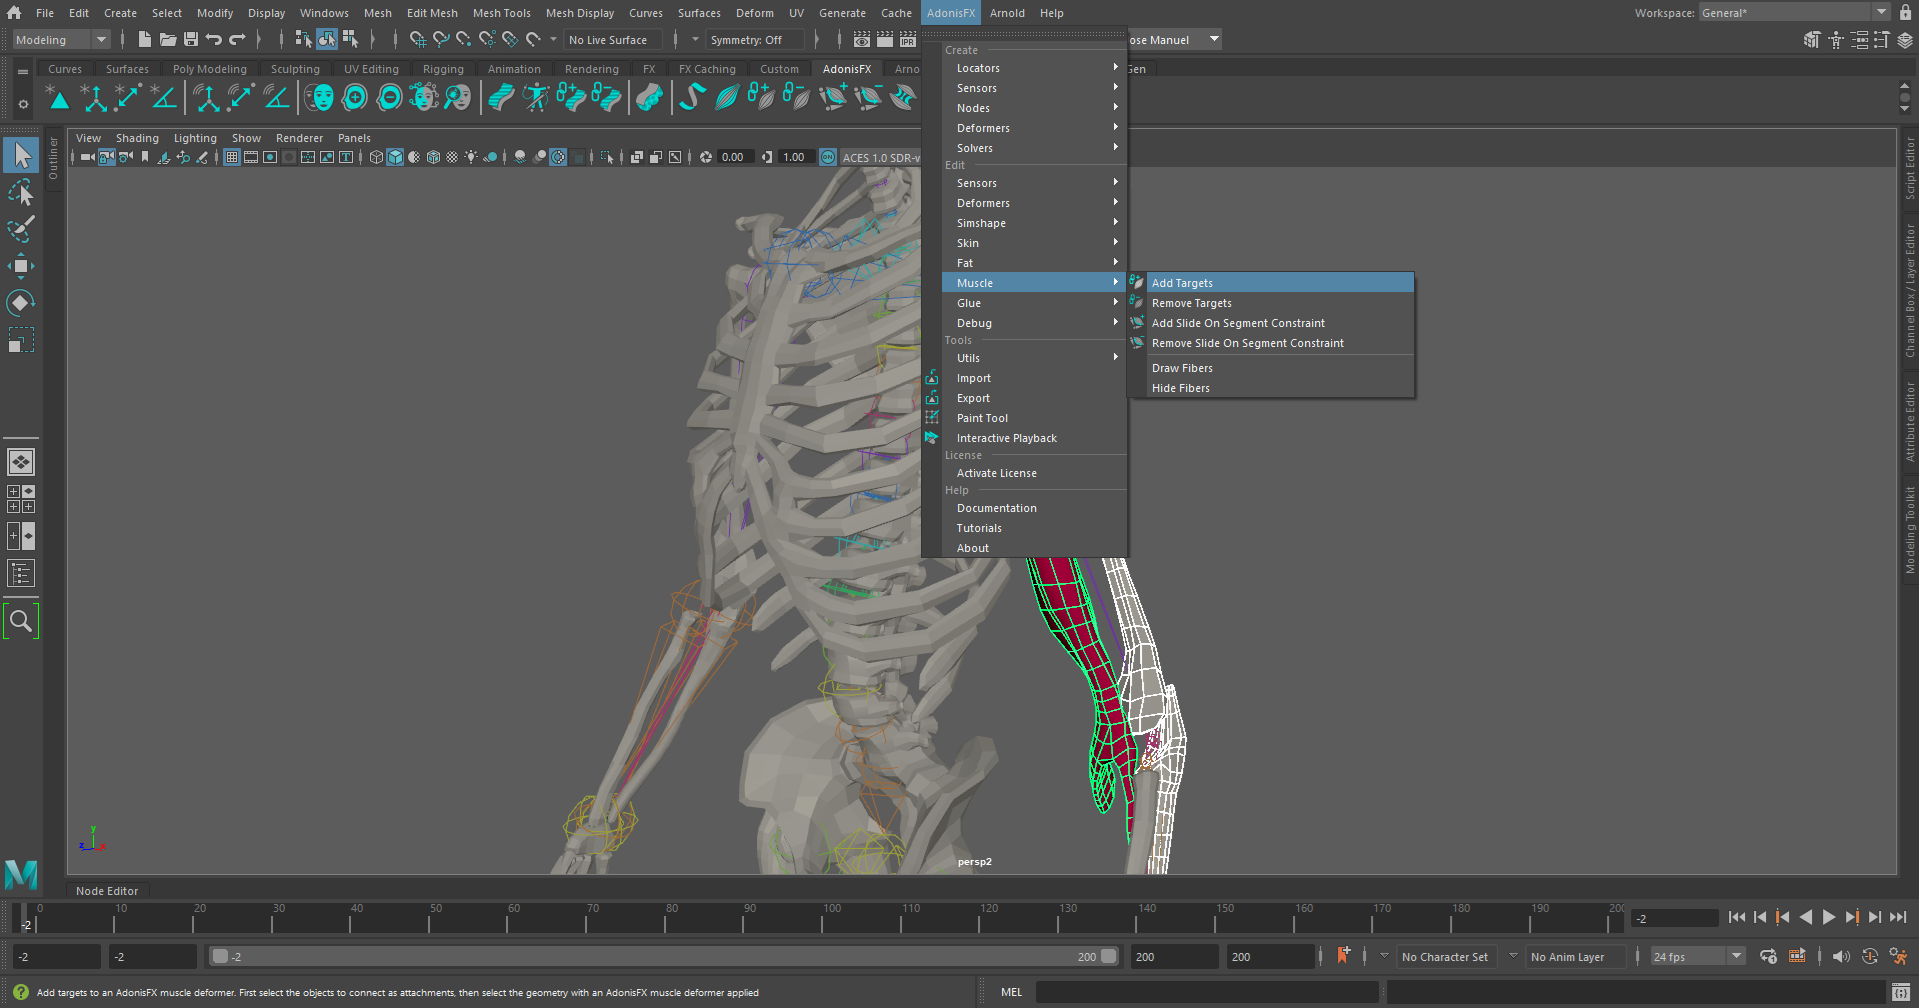Open animation preferences running-figure icon
The height and width of the screenshot is (1008, 1919).
[1898, 956]
